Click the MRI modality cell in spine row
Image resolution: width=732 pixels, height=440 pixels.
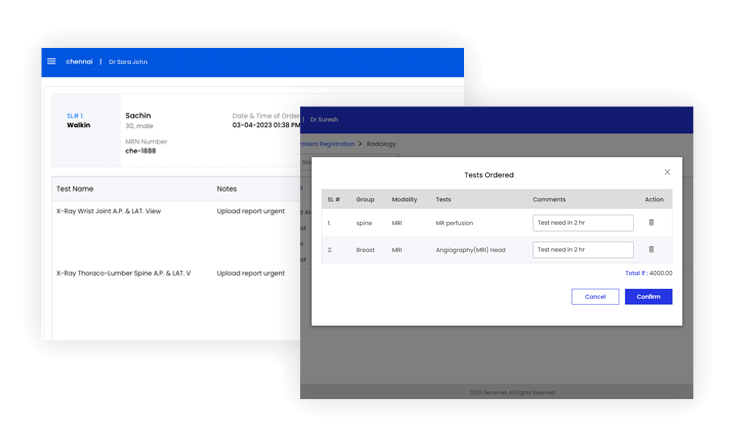coord(397,223)
